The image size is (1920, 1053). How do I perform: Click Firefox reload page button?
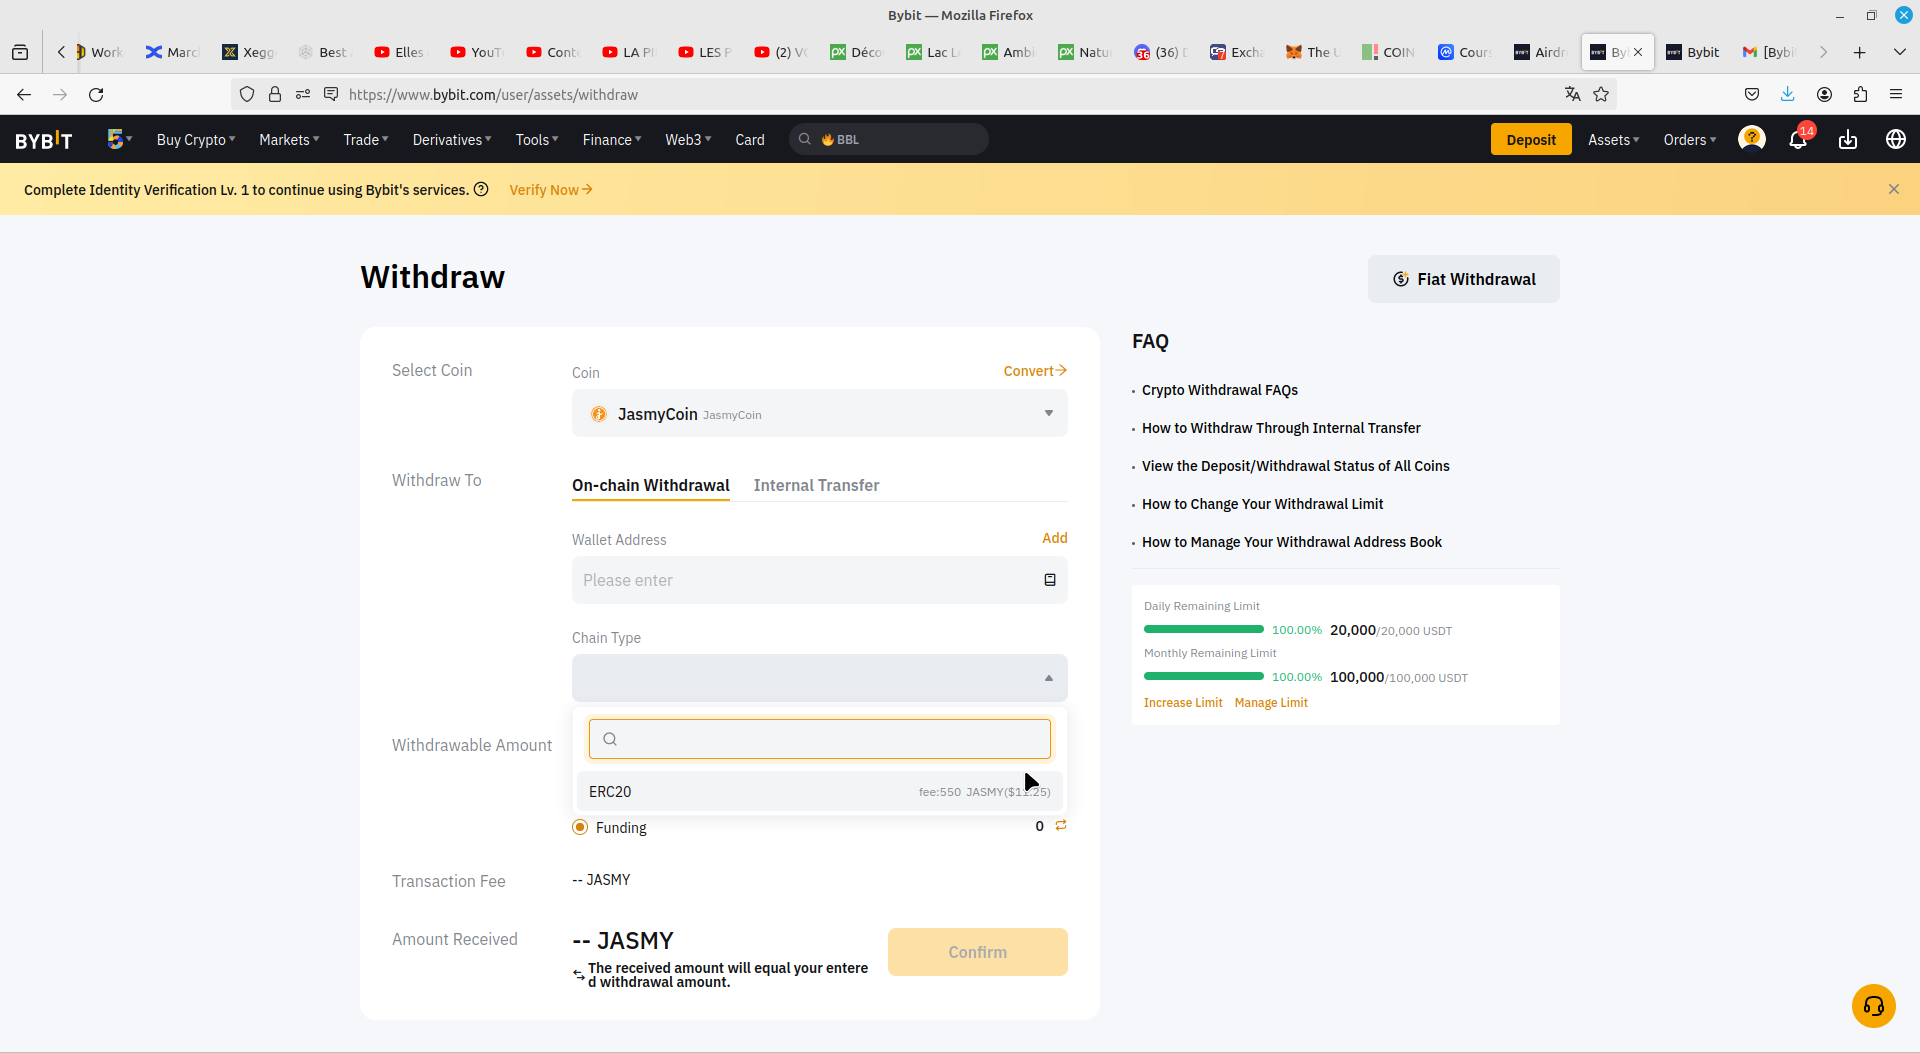click(x=96, y=95)
